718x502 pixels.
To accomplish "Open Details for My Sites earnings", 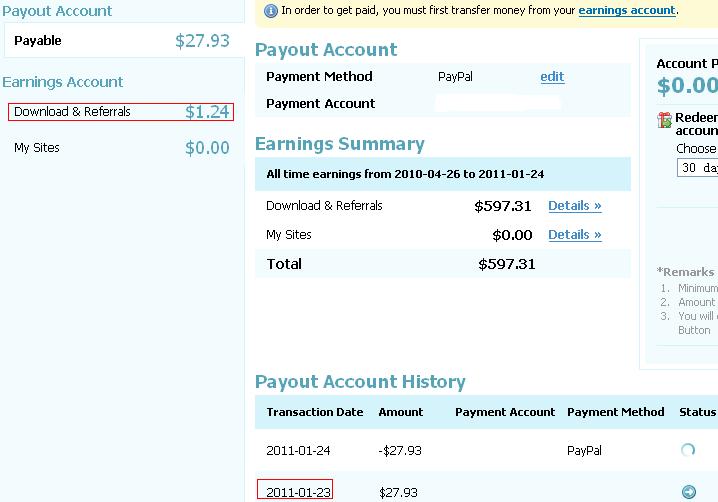I will pyautogui.click(x=575, y=235).
